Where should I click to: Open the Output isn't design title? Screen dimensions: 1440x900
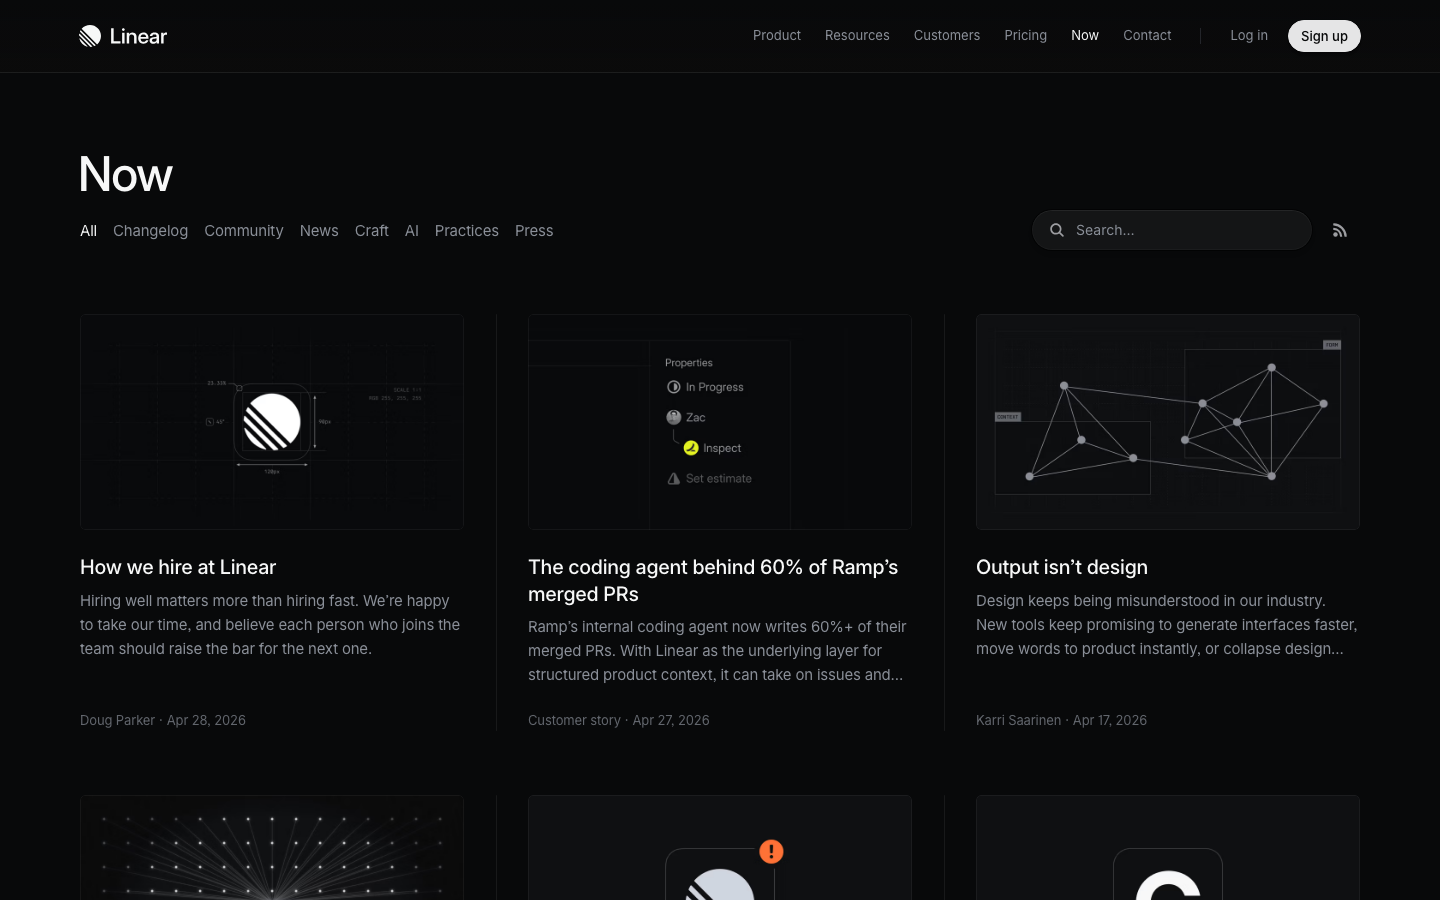tap(1062, 567)
